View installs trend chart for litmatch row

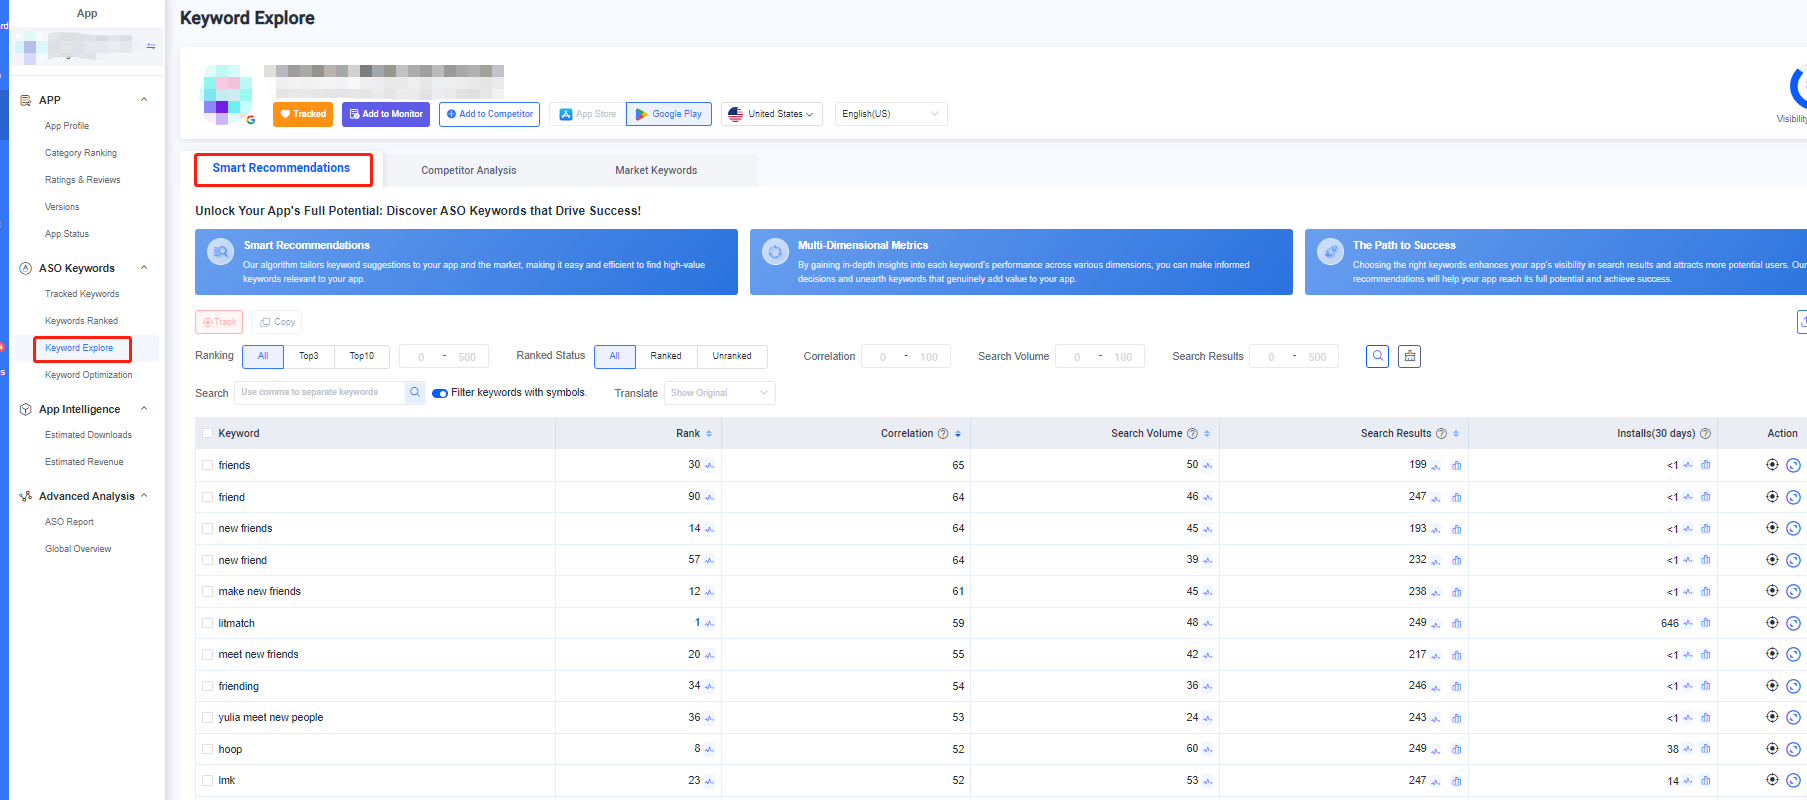coord(1688,623)
